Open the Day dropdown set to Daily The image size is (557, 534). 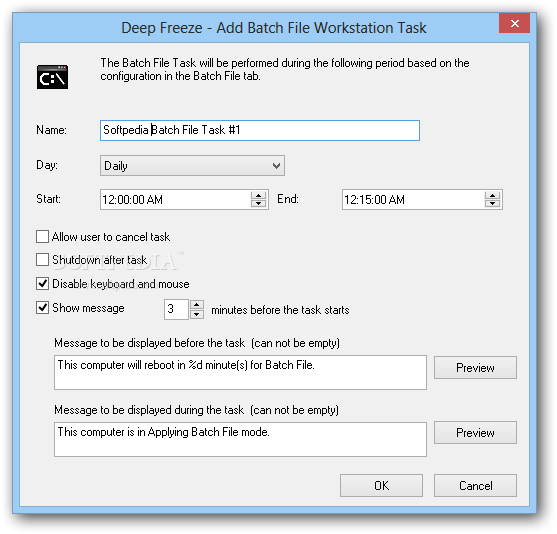point(192,166)
